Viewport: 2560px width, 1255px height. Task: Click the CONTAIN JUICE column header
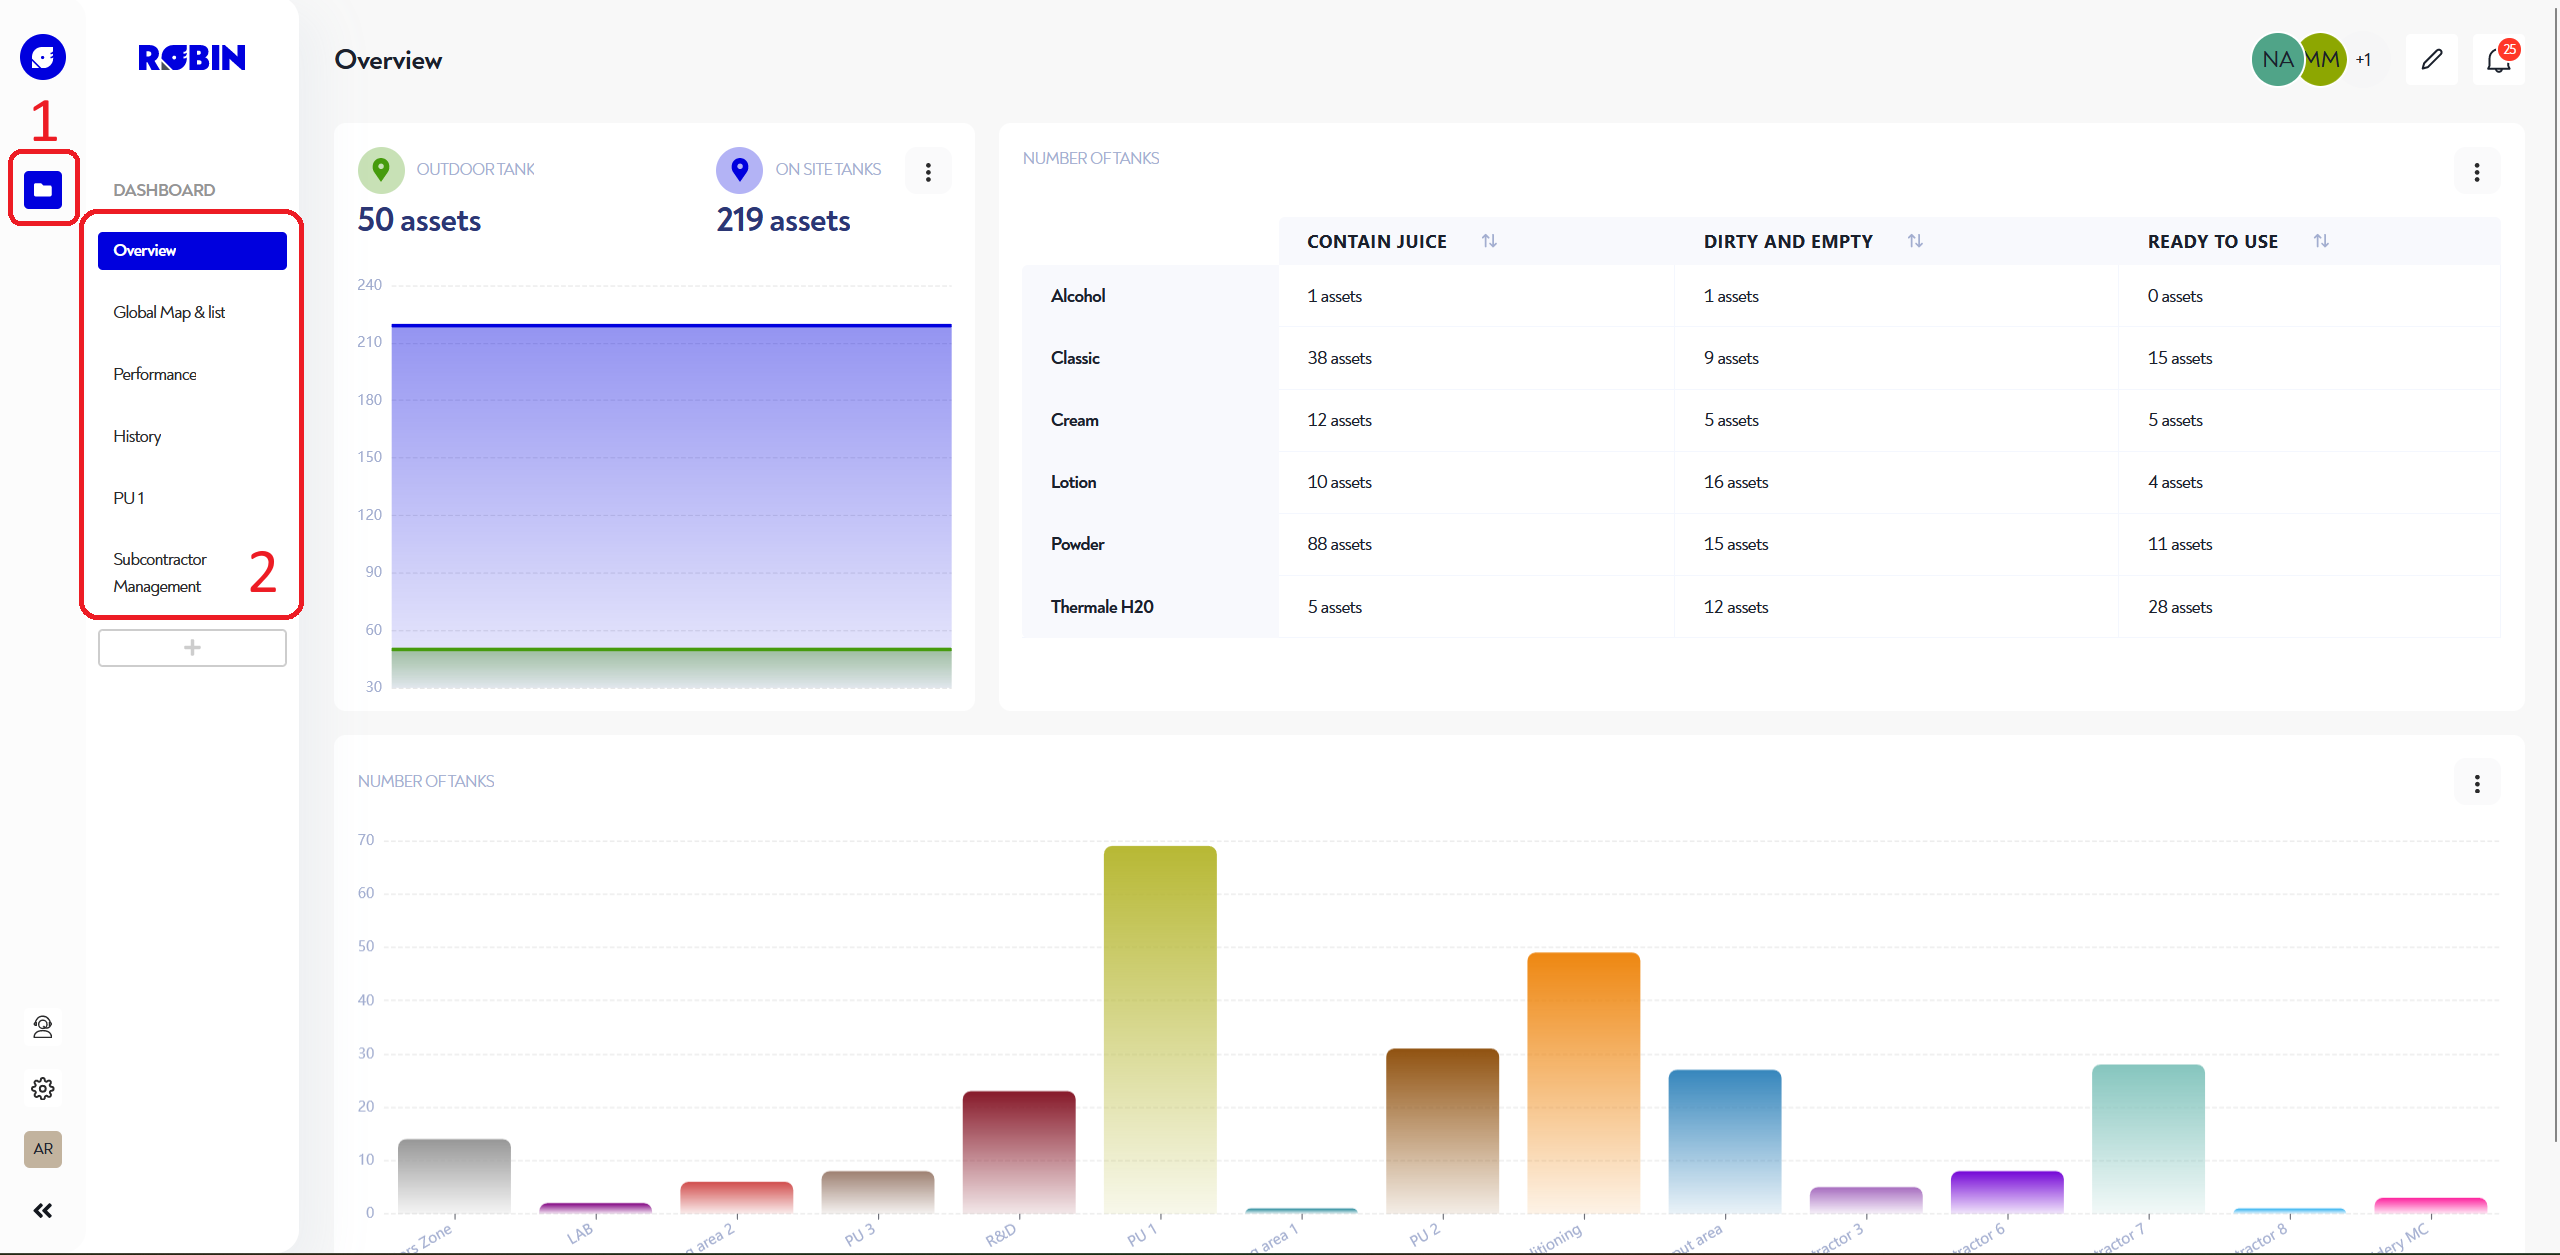pos(1376,241)
